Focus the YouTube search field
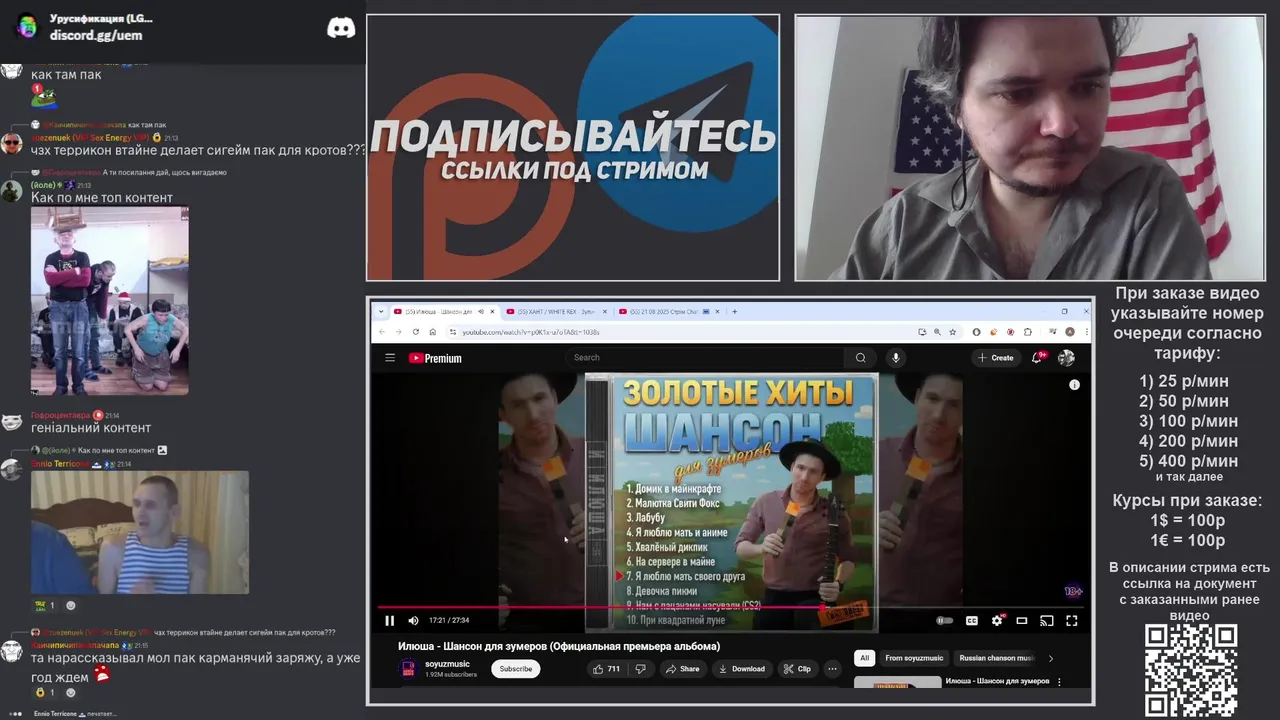The width and height of the screenshot is (1280, 720). click(x=705, y=357)
